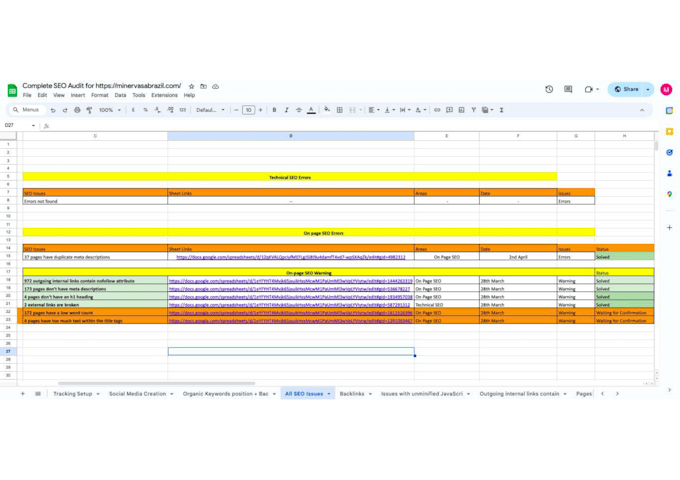This screenshot has width=680, height=480.
Task: Open the fill color picker
Action: coord(327,110)
